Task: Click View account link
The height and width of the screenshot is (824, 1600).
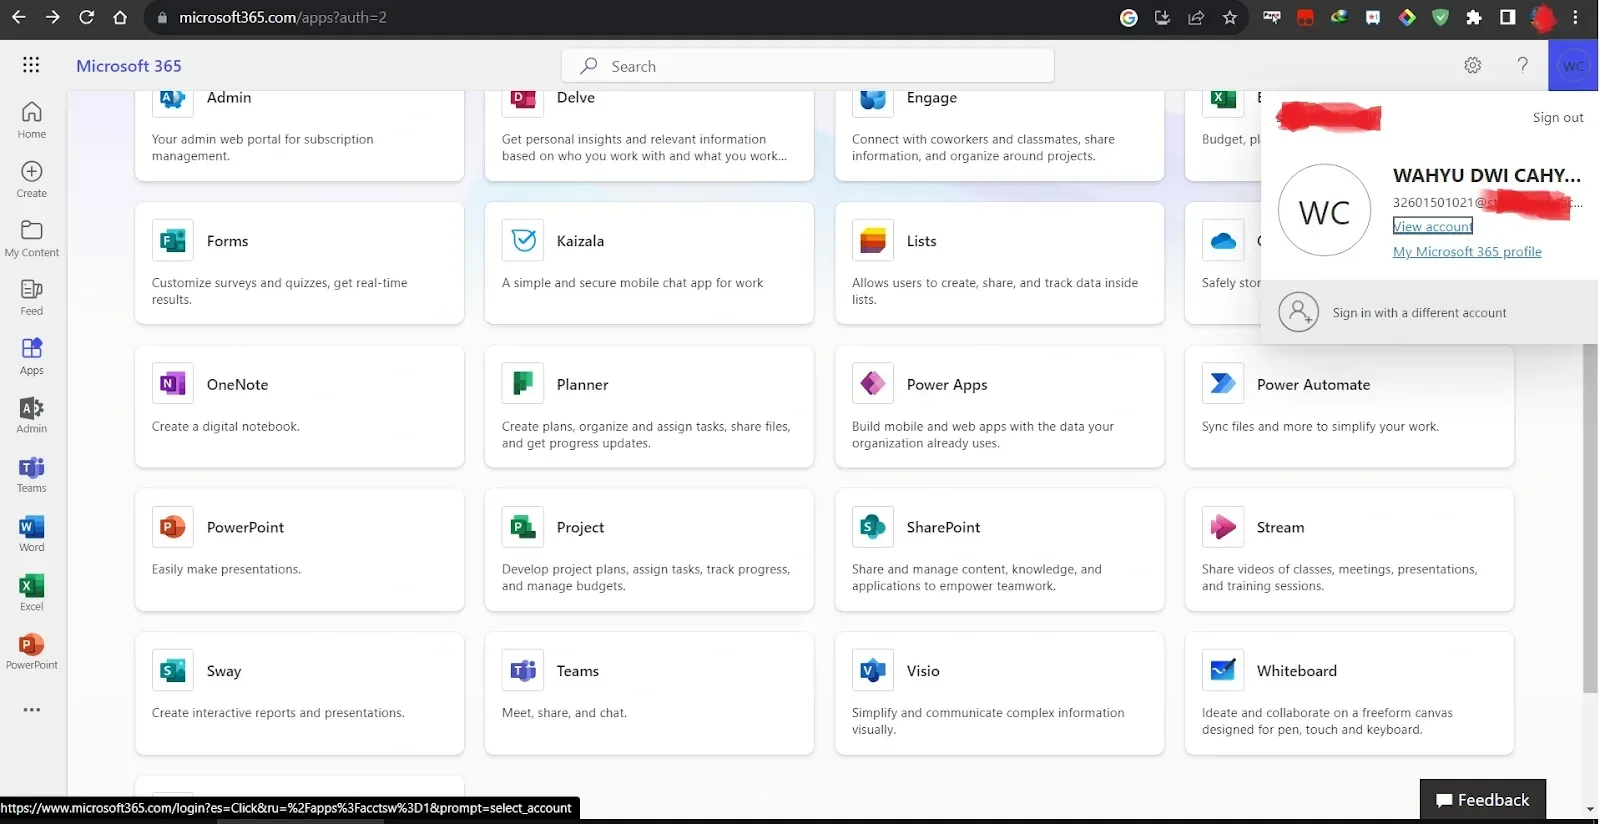Action: click(x=1433, y=227)
